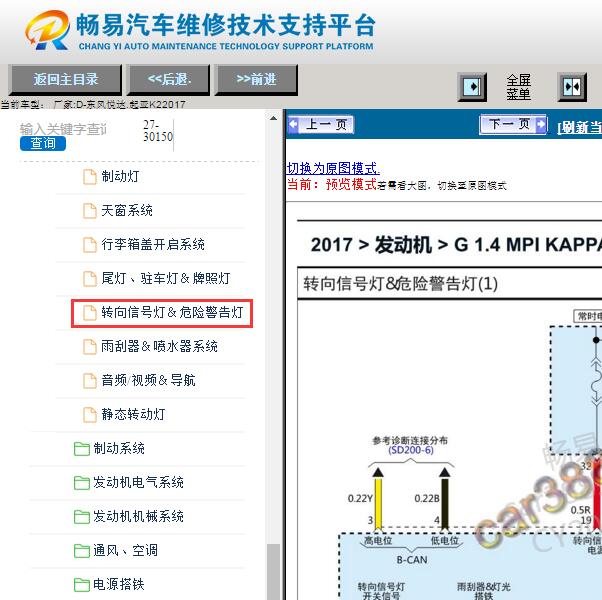This screenshot has width=602, height=600.
Task: Open the 全屏菜单 link
Action: click(x=518, y=87)
